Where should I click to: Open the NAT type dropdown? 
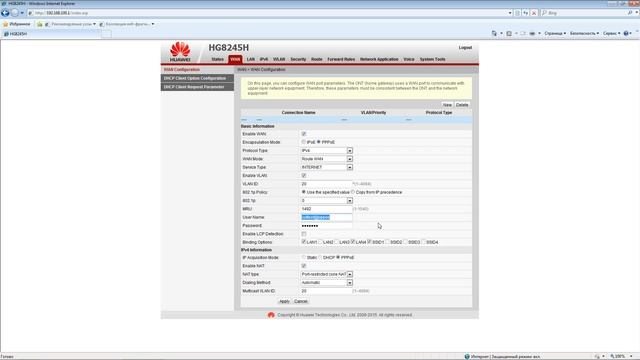[327, 274]
